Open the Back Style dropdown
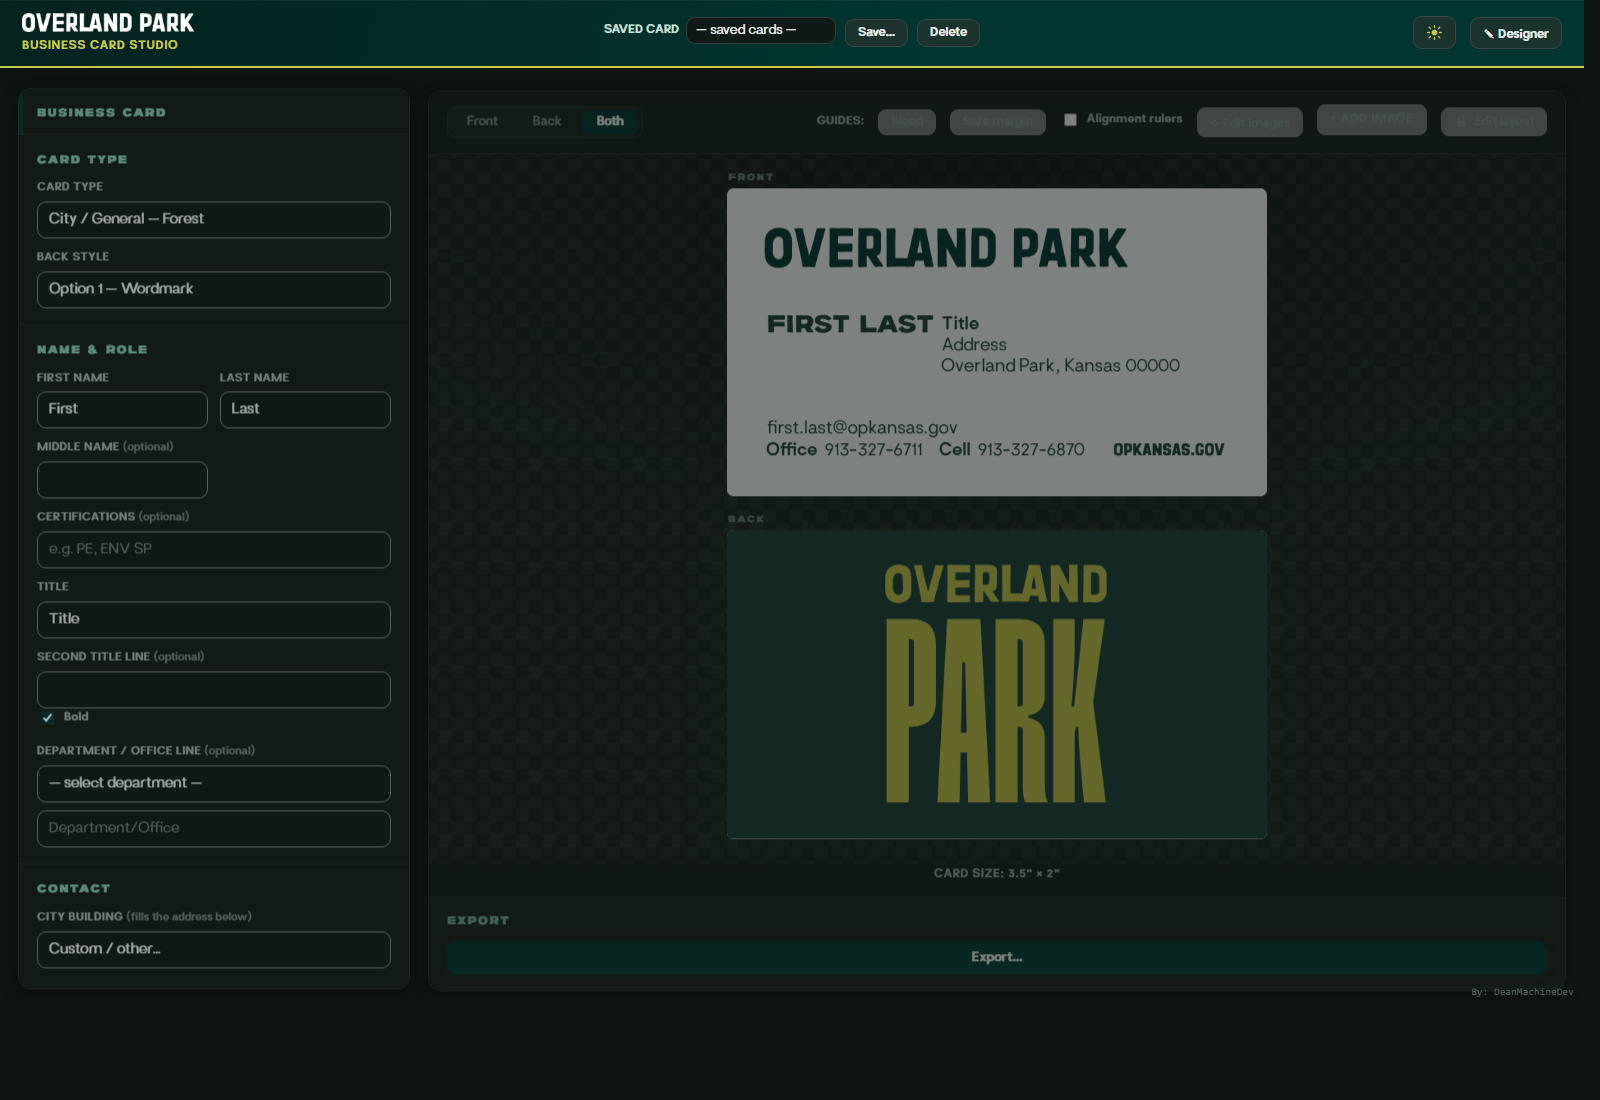 (214, 290)
